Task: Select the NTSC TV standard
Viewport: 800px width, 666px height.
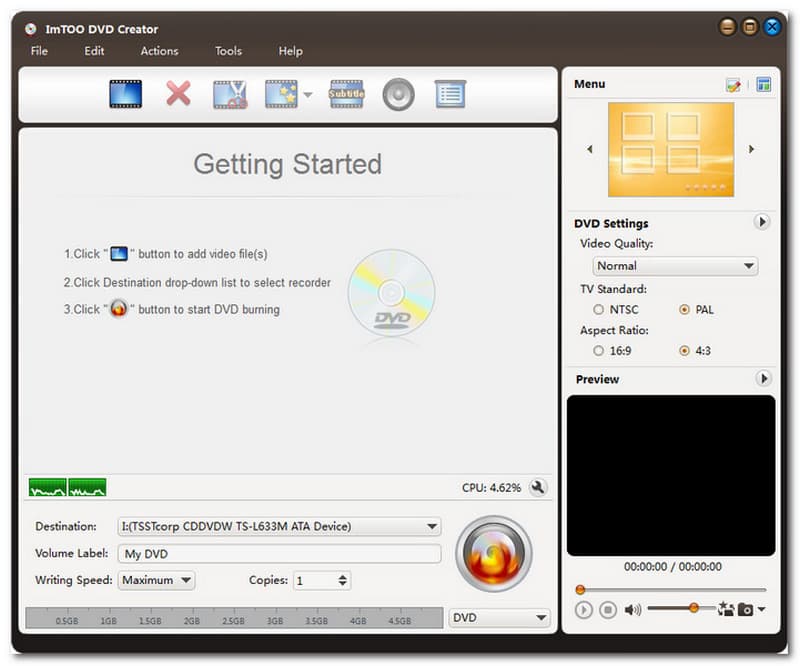Action: (x=599, y=310)
